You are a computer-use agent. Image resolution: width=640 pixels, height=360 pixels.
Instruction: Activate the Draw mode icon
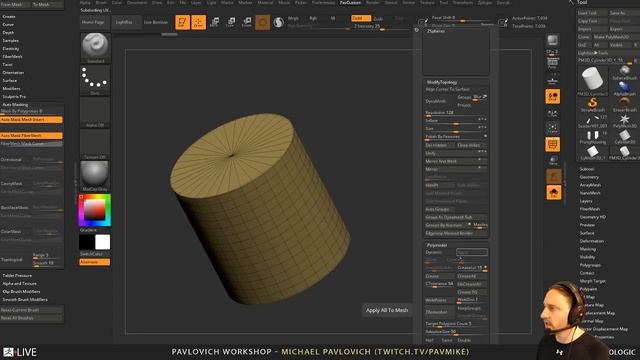tap(199, 22)
